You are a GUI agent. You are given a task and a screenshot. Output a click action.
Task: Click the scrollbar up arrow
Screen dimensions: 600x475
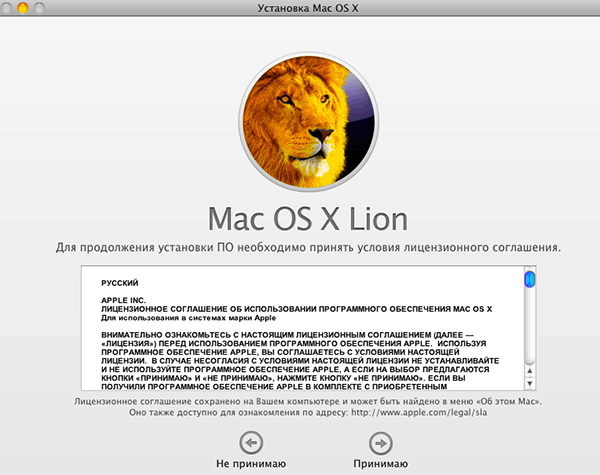click(x=530, y=371)
